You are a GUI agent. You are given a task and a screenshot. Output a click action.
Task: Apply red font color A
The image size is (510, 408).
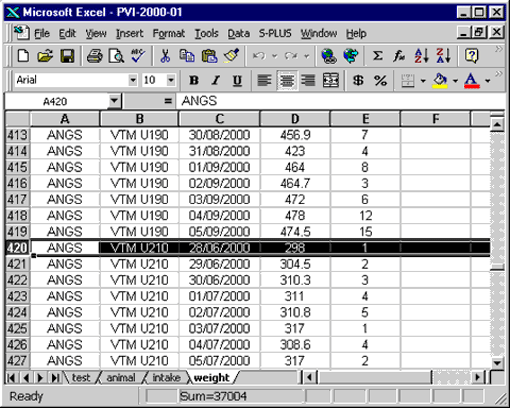[x=471, y=81]
